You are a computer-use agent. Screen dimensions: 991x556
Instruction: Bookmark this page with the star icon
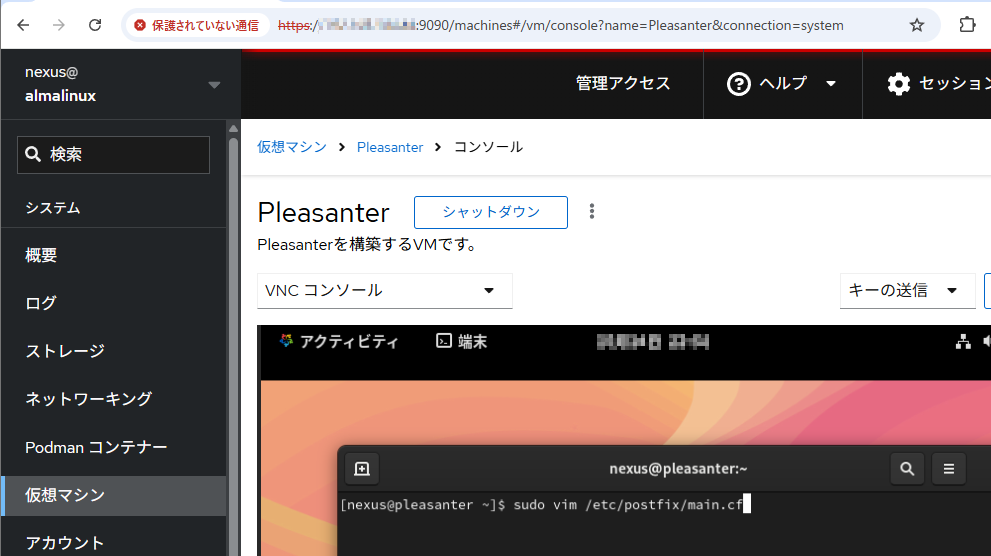916,25
